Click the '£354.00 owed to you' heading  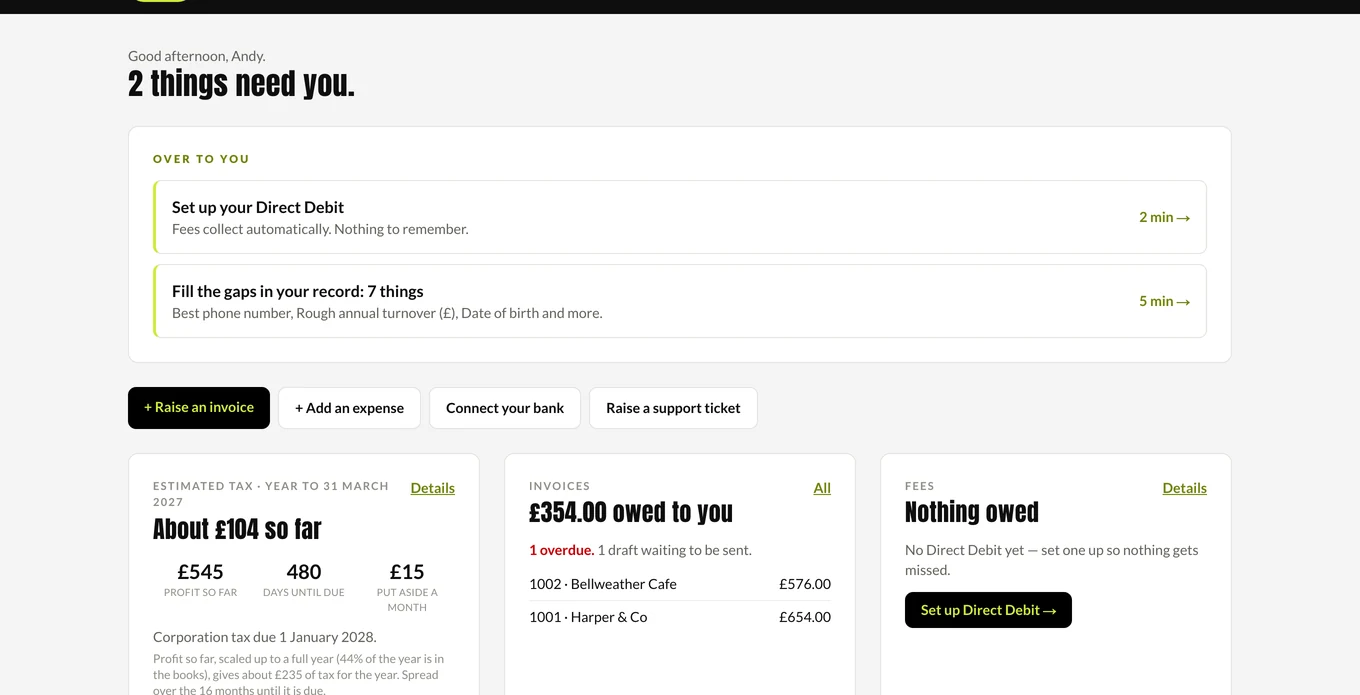[631, 512]
